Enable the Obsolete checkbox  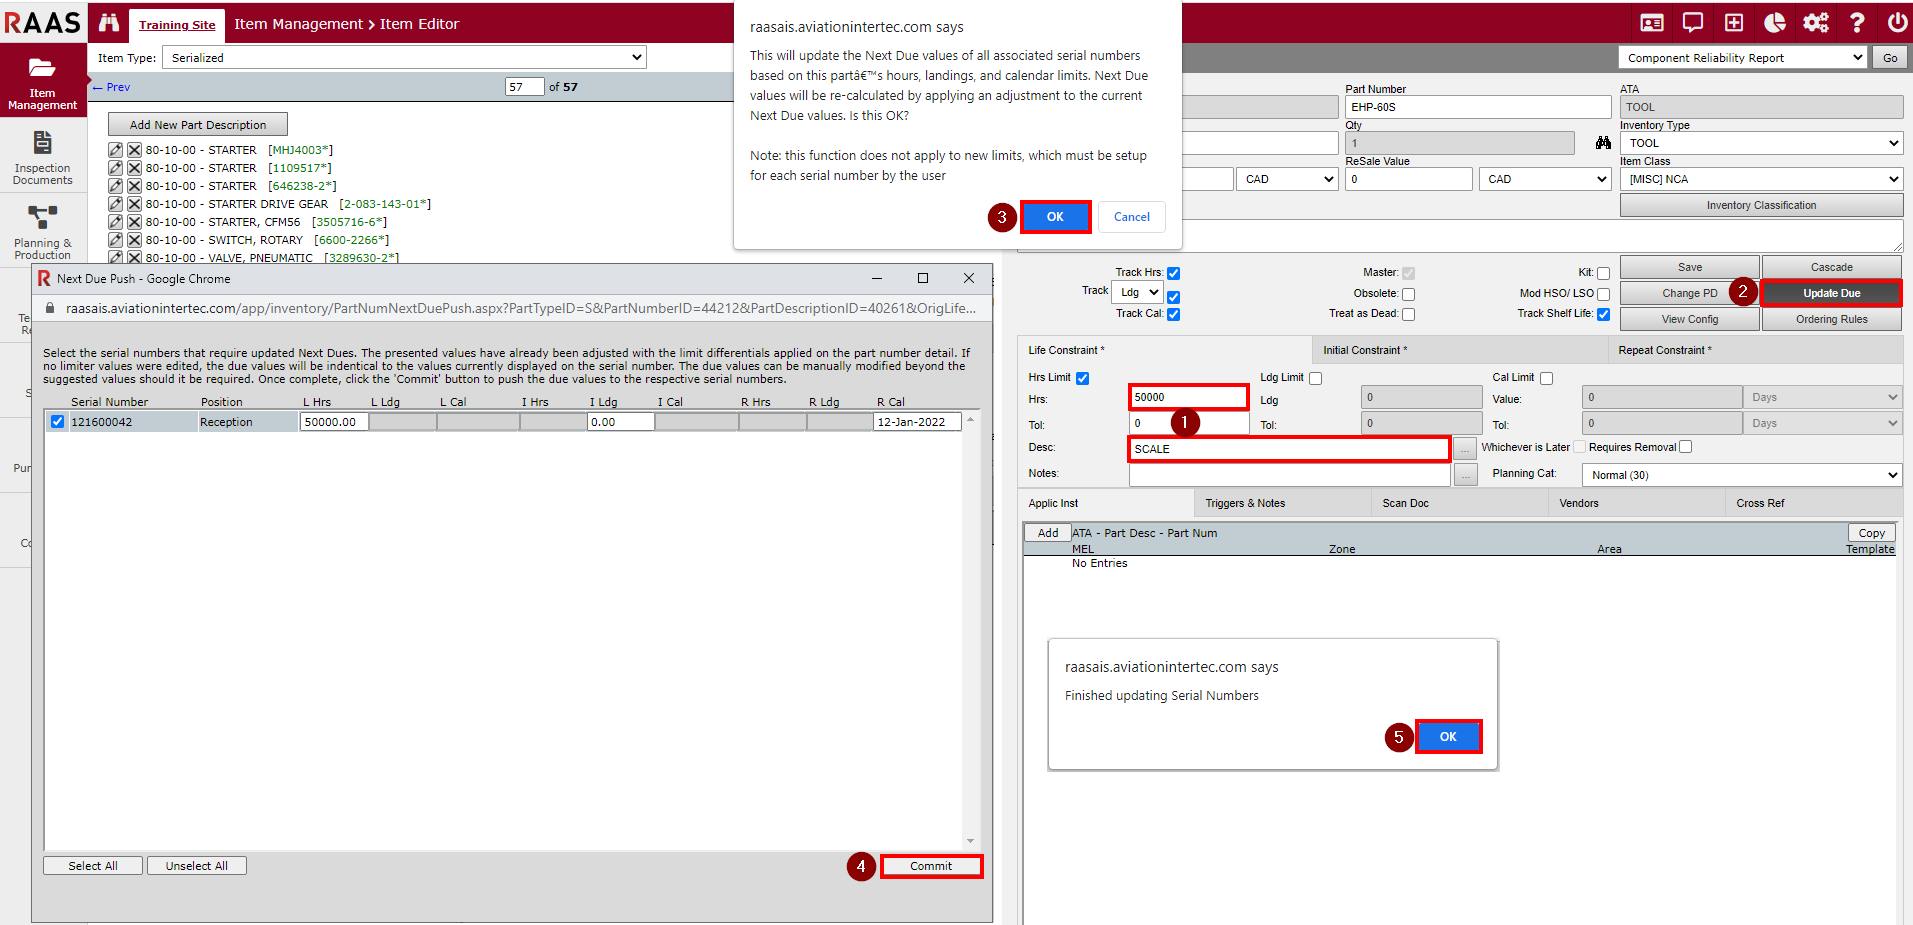click(1408, 294)
